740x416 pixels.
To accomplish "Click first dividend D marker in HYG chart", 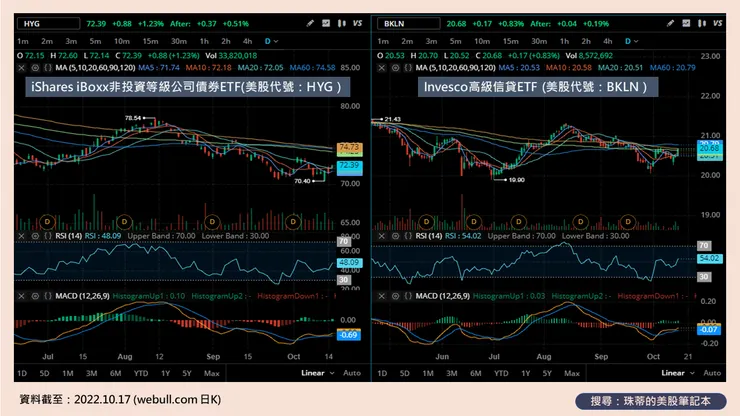I will click(47, 221).
